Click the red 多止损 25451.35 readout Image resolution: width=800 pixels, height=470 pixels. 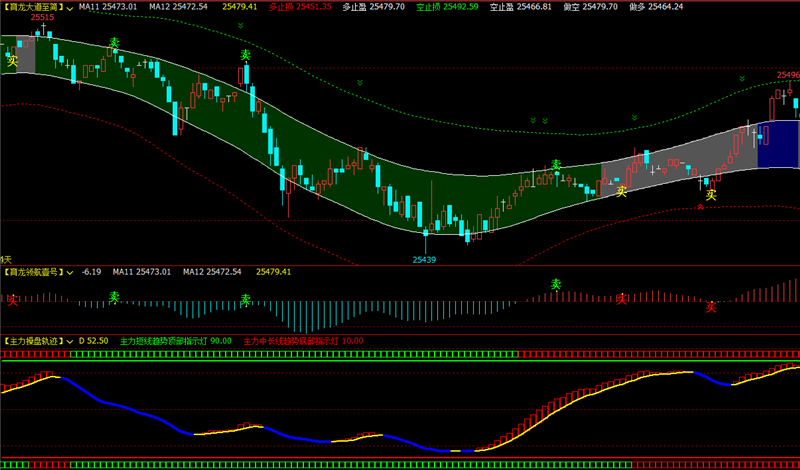tap(300, 7)
